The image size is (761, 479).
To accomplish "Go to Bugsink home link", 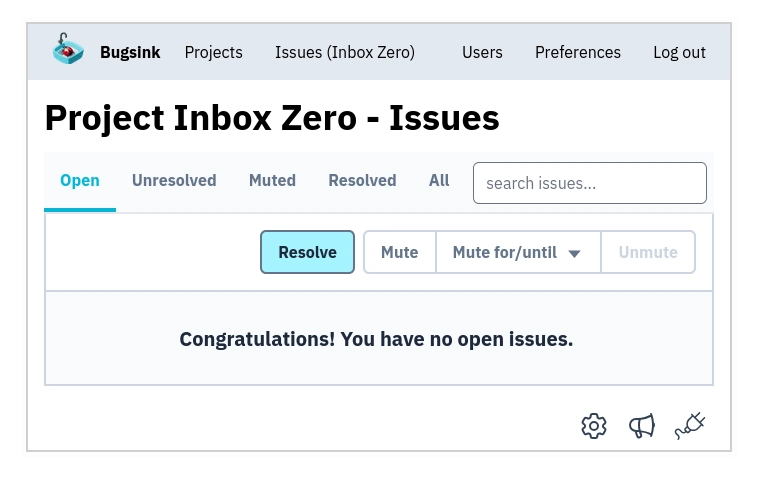I will (130, 52).
